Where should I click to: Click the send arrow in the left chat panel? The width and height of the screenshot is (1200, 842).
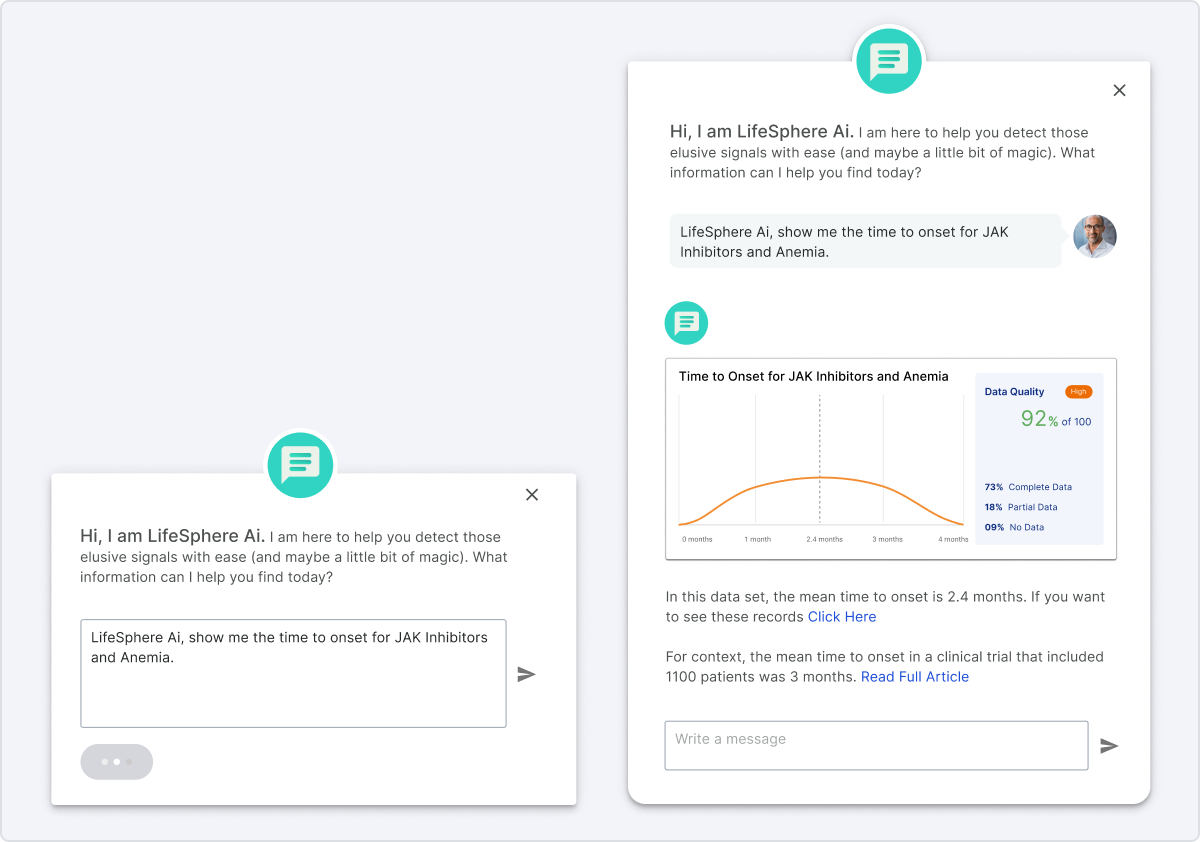click(x=526, y=675)
